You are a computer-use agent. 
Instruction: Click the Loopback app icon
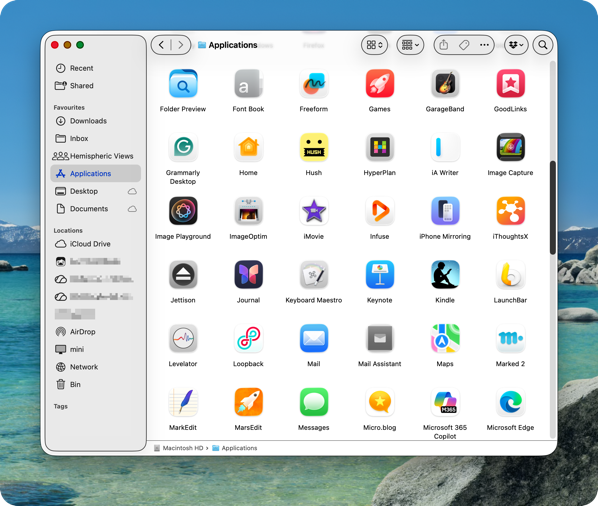pos(248,338)
